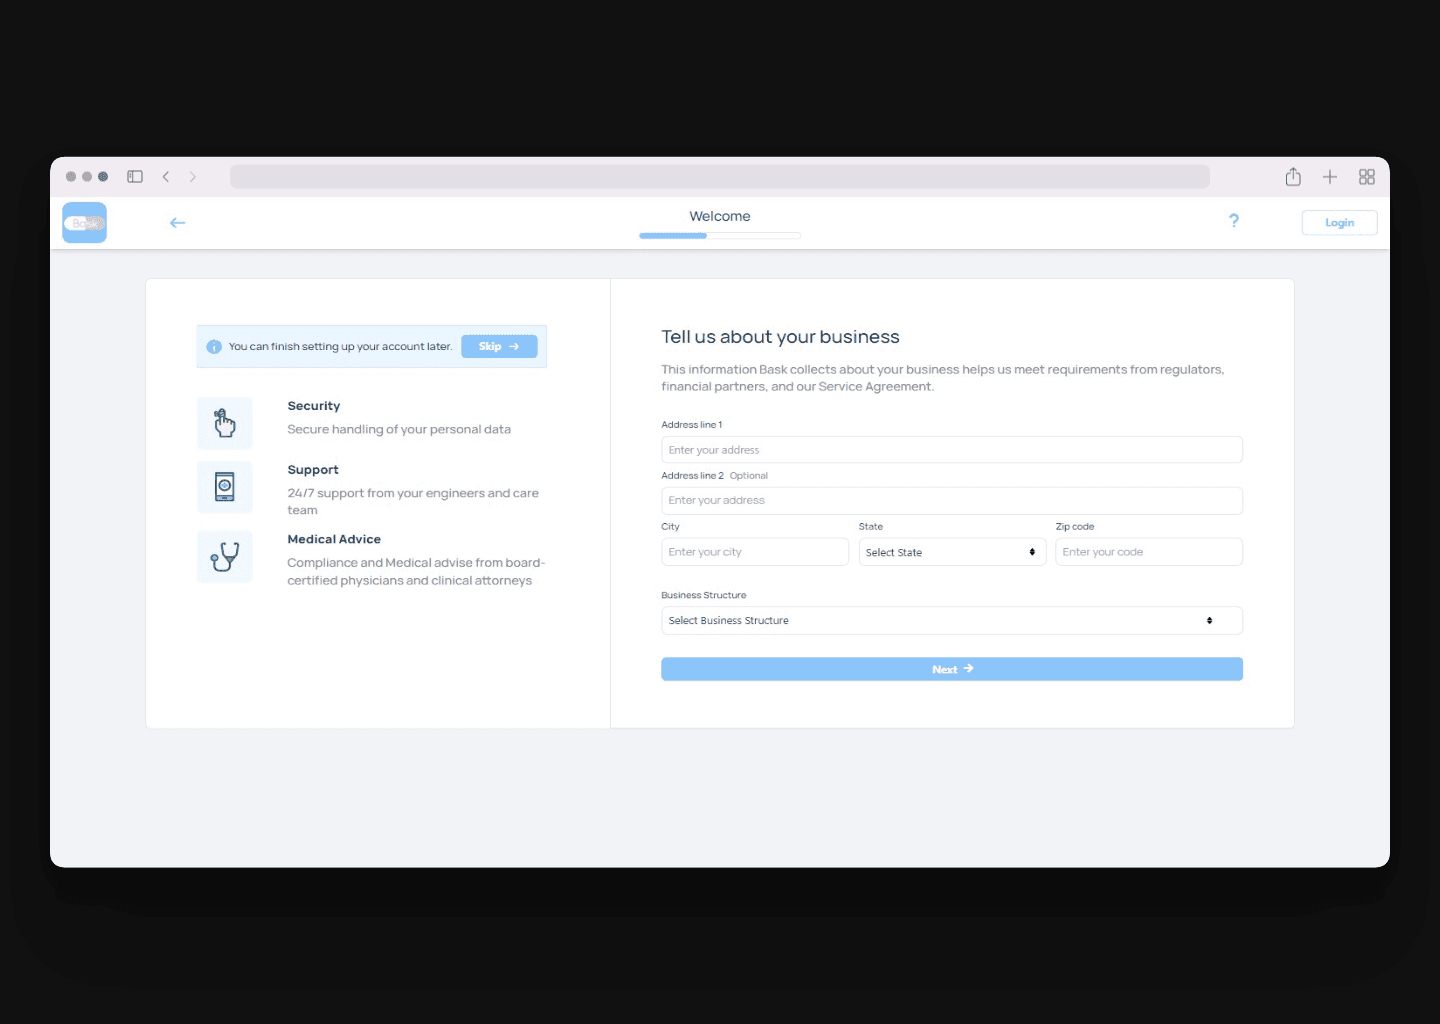This screenshot has width=1440, height=1024.
Task: Click the info icon in the notice banner
Action: [214, 347]
